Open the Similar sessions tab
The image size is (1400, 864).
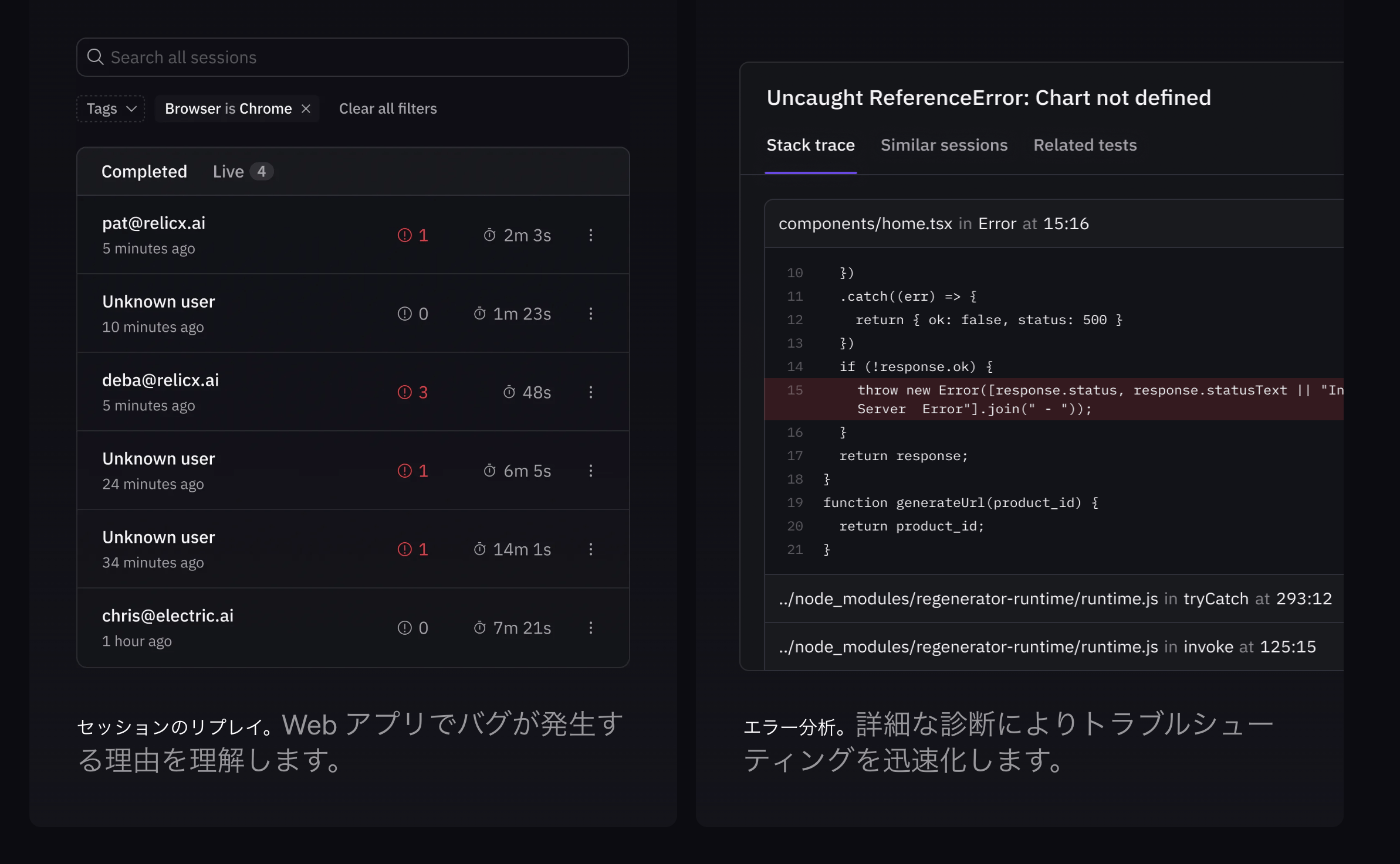pyautogui.click(x=944, y=146)
